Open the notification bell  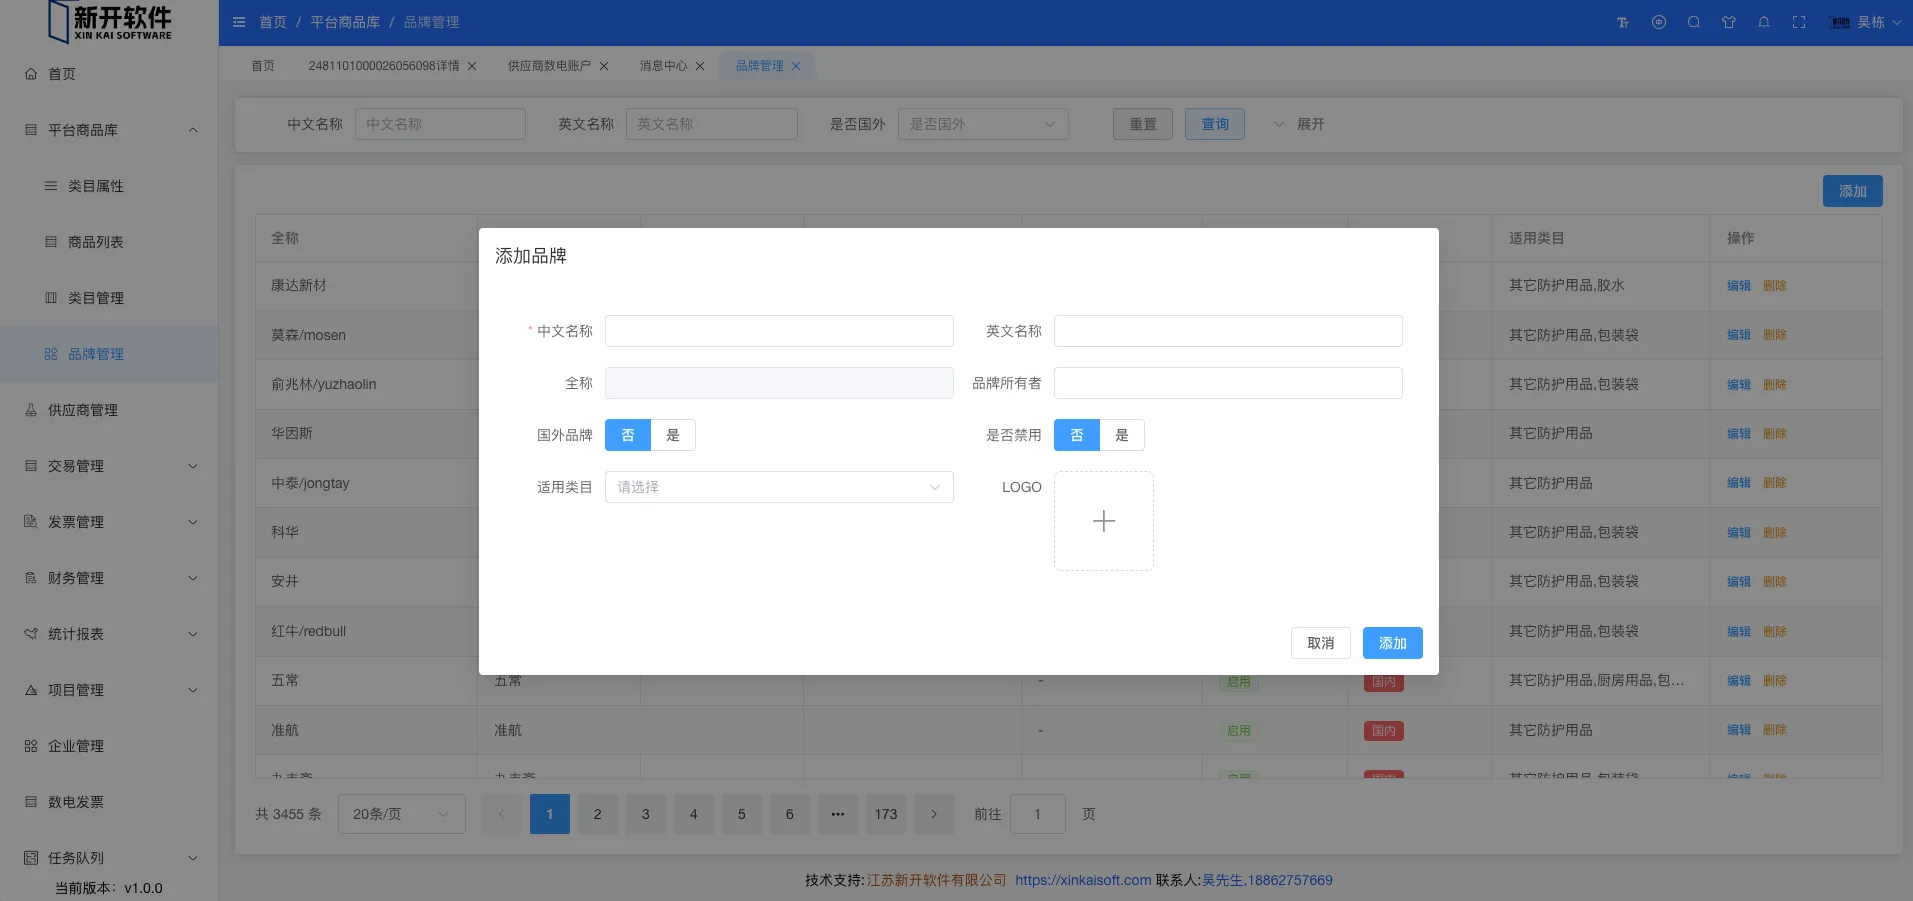pos(1764,22)
